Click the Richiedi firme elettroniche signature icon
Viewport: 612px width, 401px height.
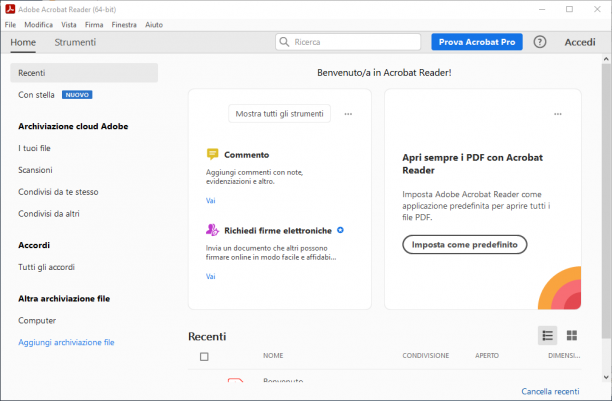(212, 230)
